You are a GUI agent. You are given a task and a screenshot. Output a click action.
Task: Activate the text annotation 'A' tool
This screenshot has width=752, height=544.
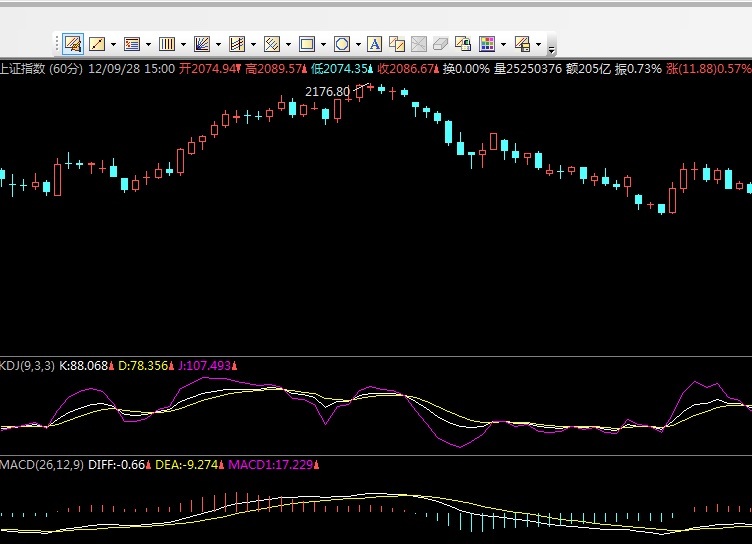(375, 44)
